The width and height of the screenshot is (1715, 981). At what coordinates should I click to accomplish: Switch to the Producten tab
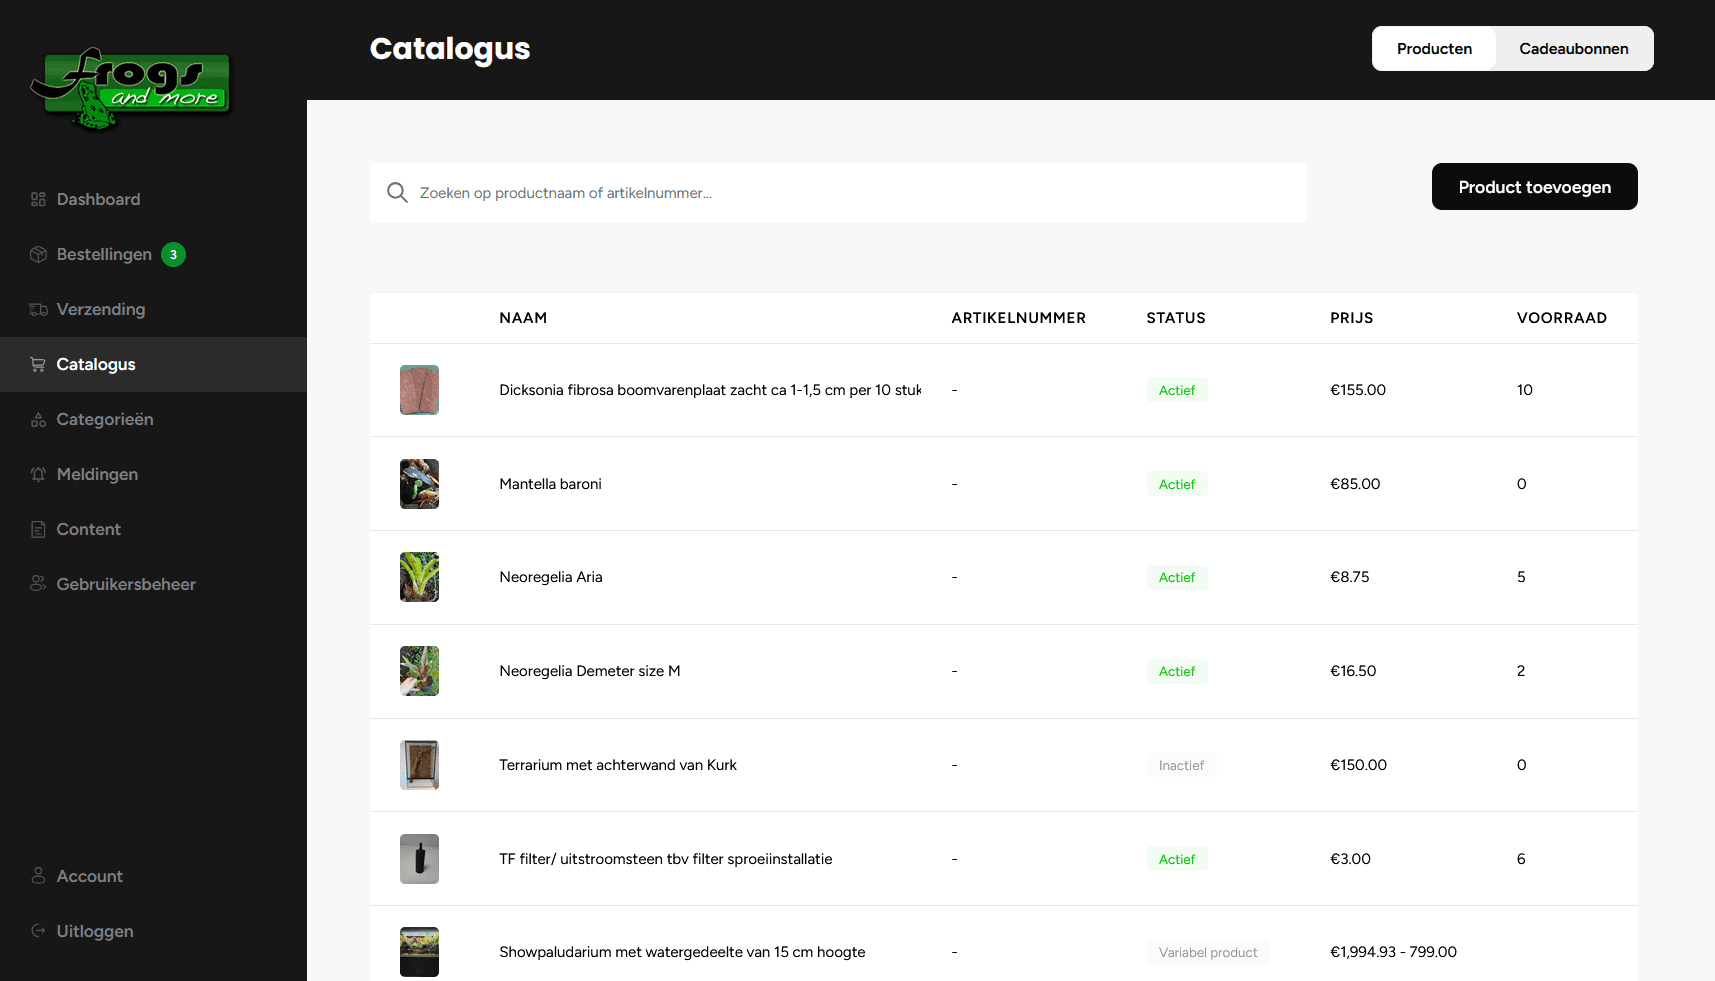click(x=1434, y=49)
